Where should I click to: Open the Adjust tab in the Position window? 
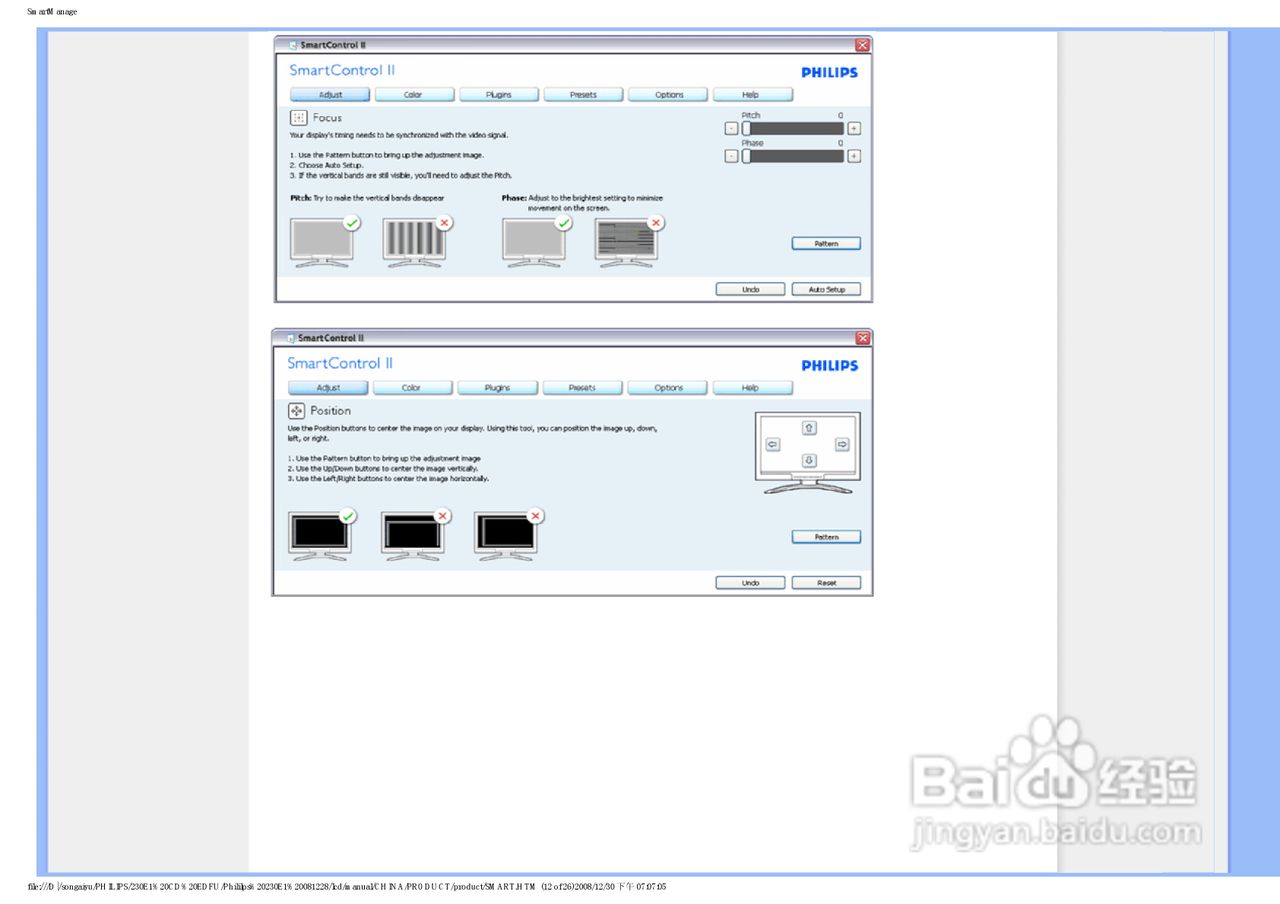(328, 388)
